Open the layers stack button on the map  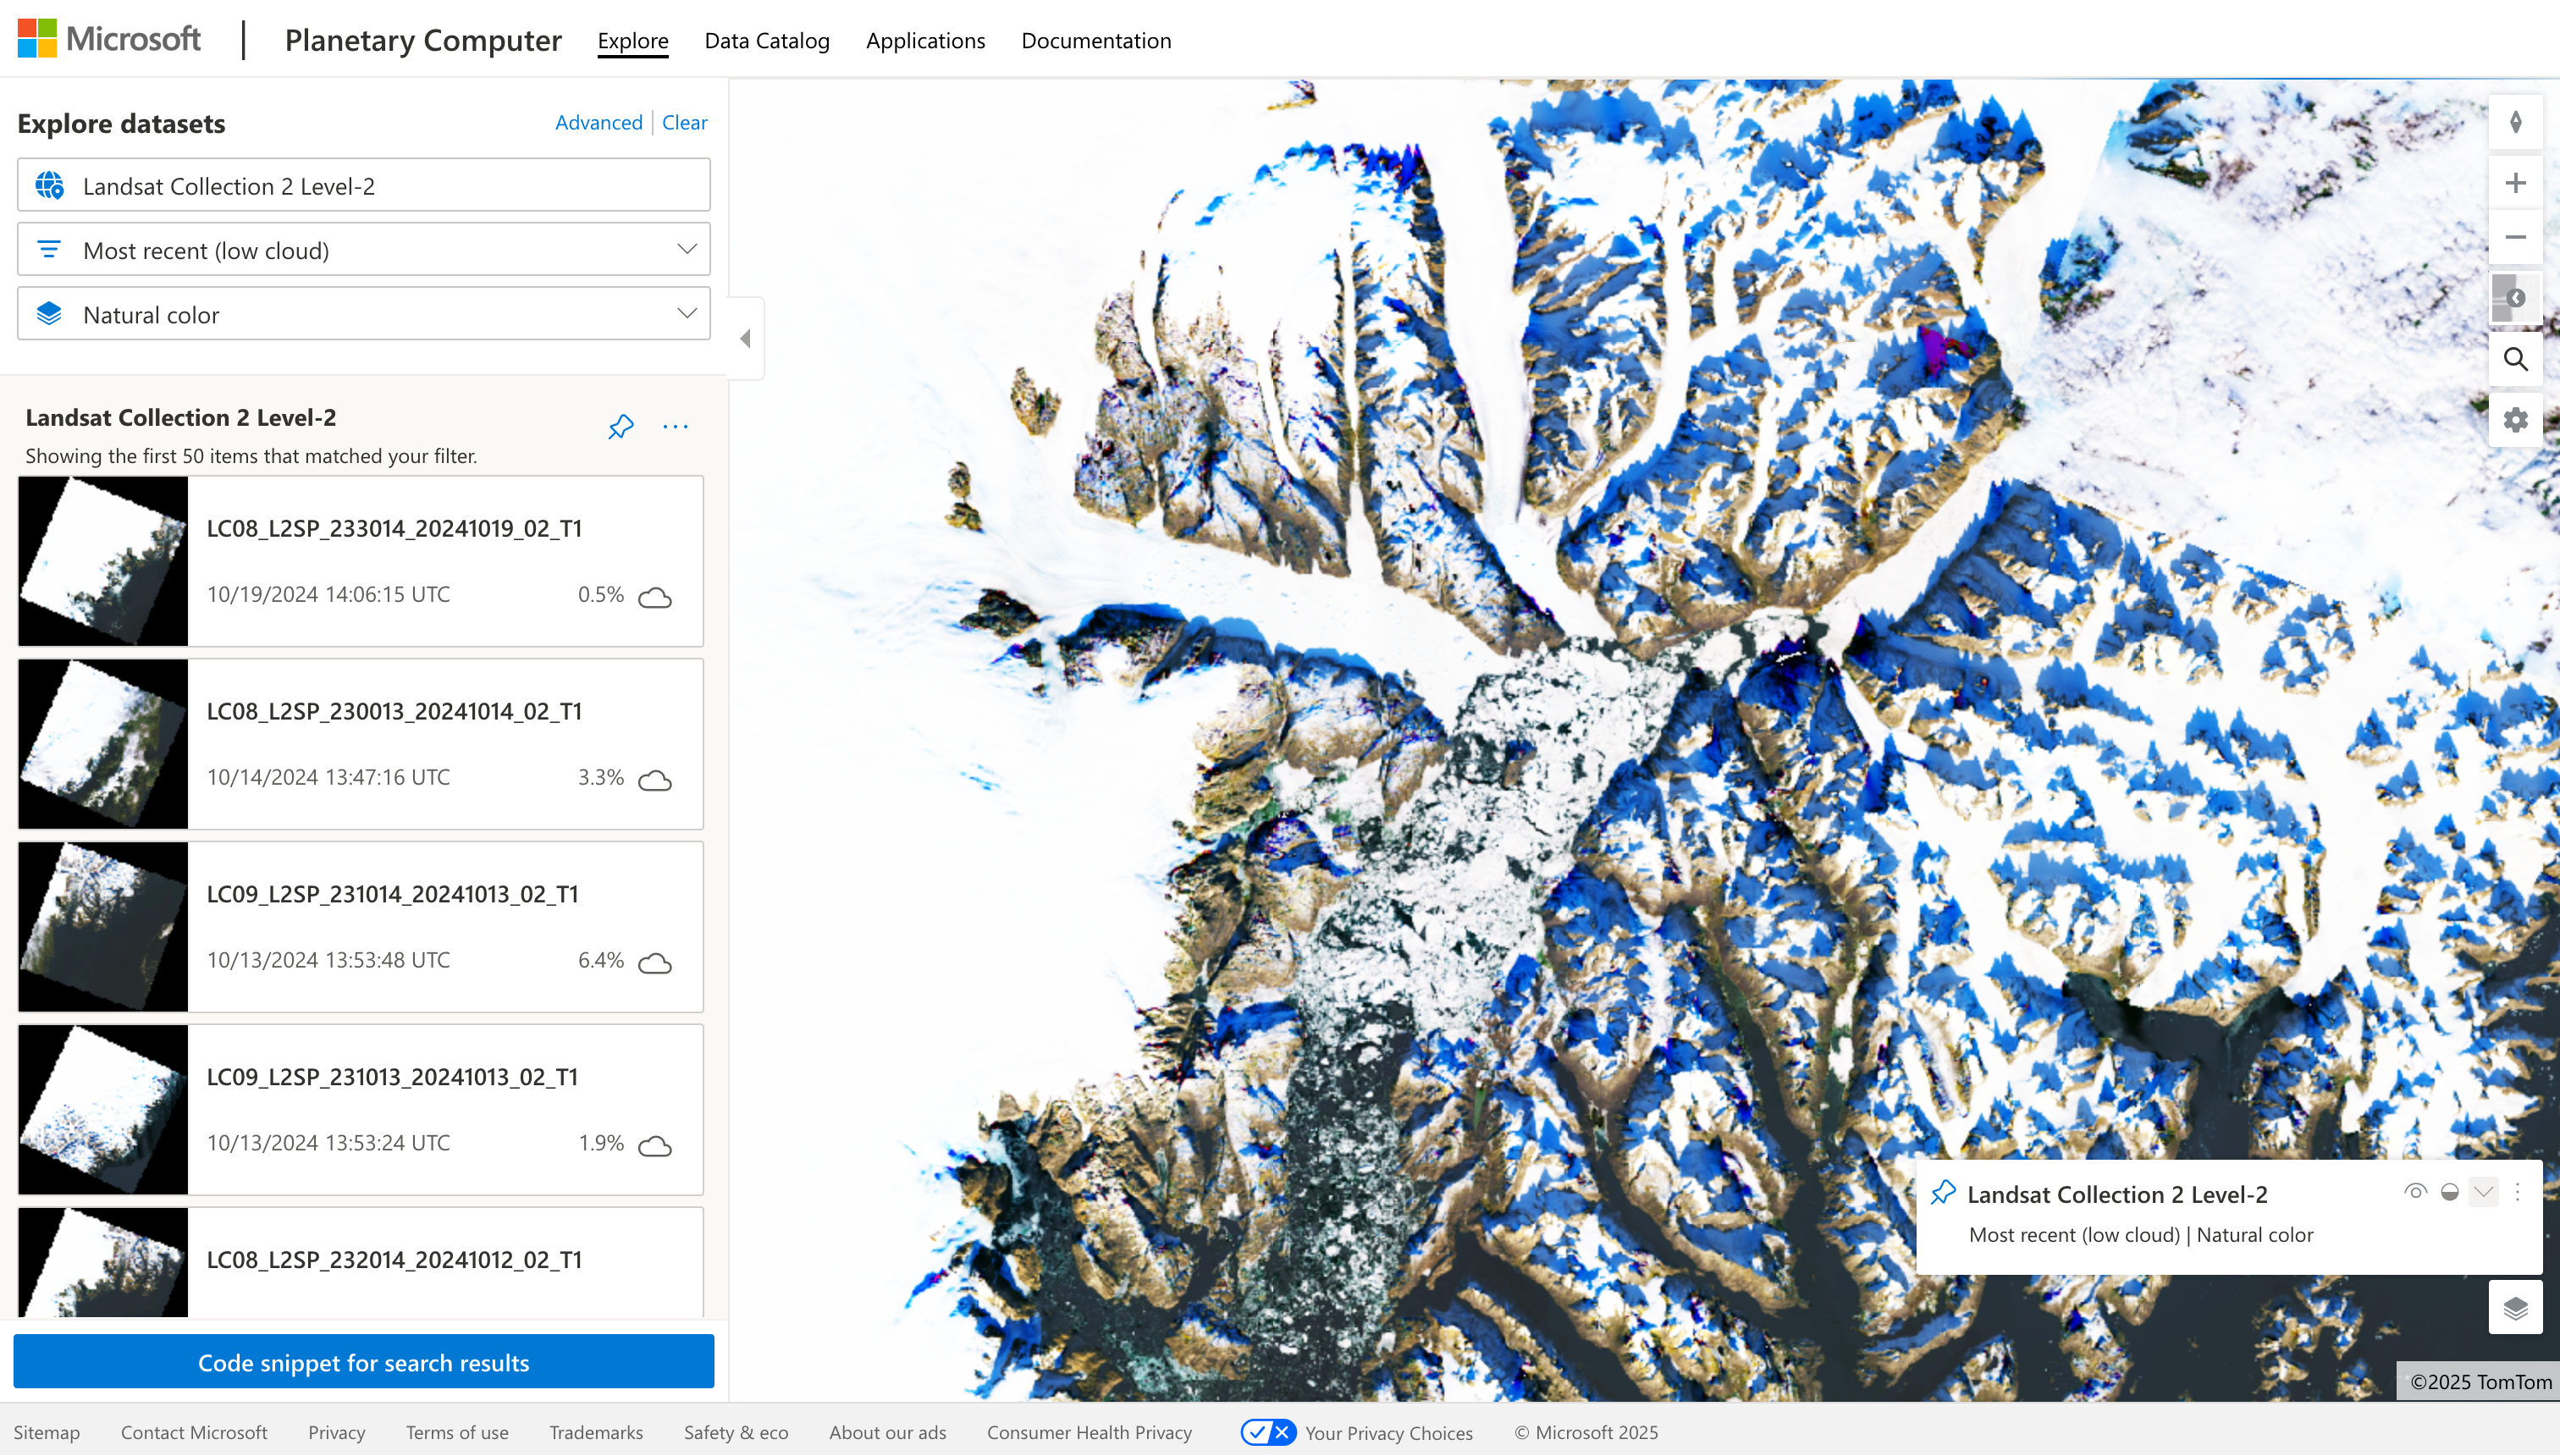pyautogui.click(x=2515, y=1307)
